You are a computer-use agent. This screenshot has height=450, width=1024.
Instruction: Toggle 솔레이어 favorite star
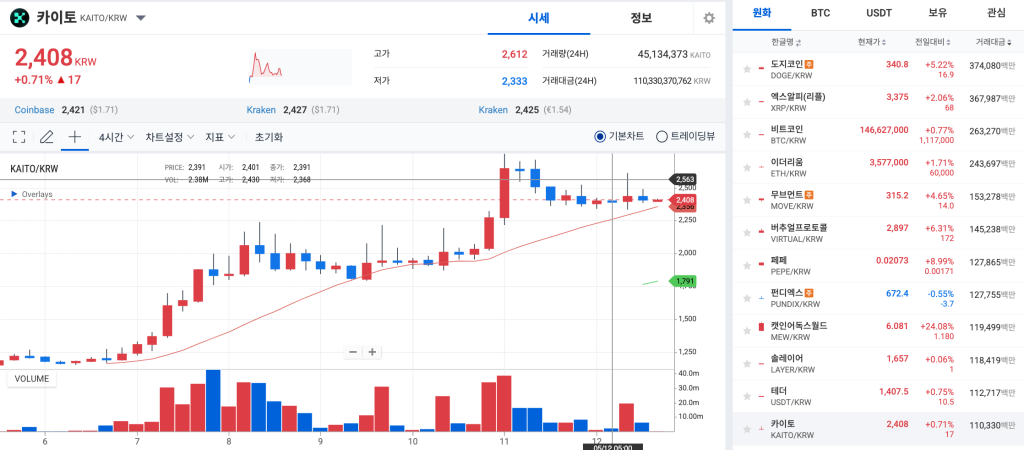748,363
